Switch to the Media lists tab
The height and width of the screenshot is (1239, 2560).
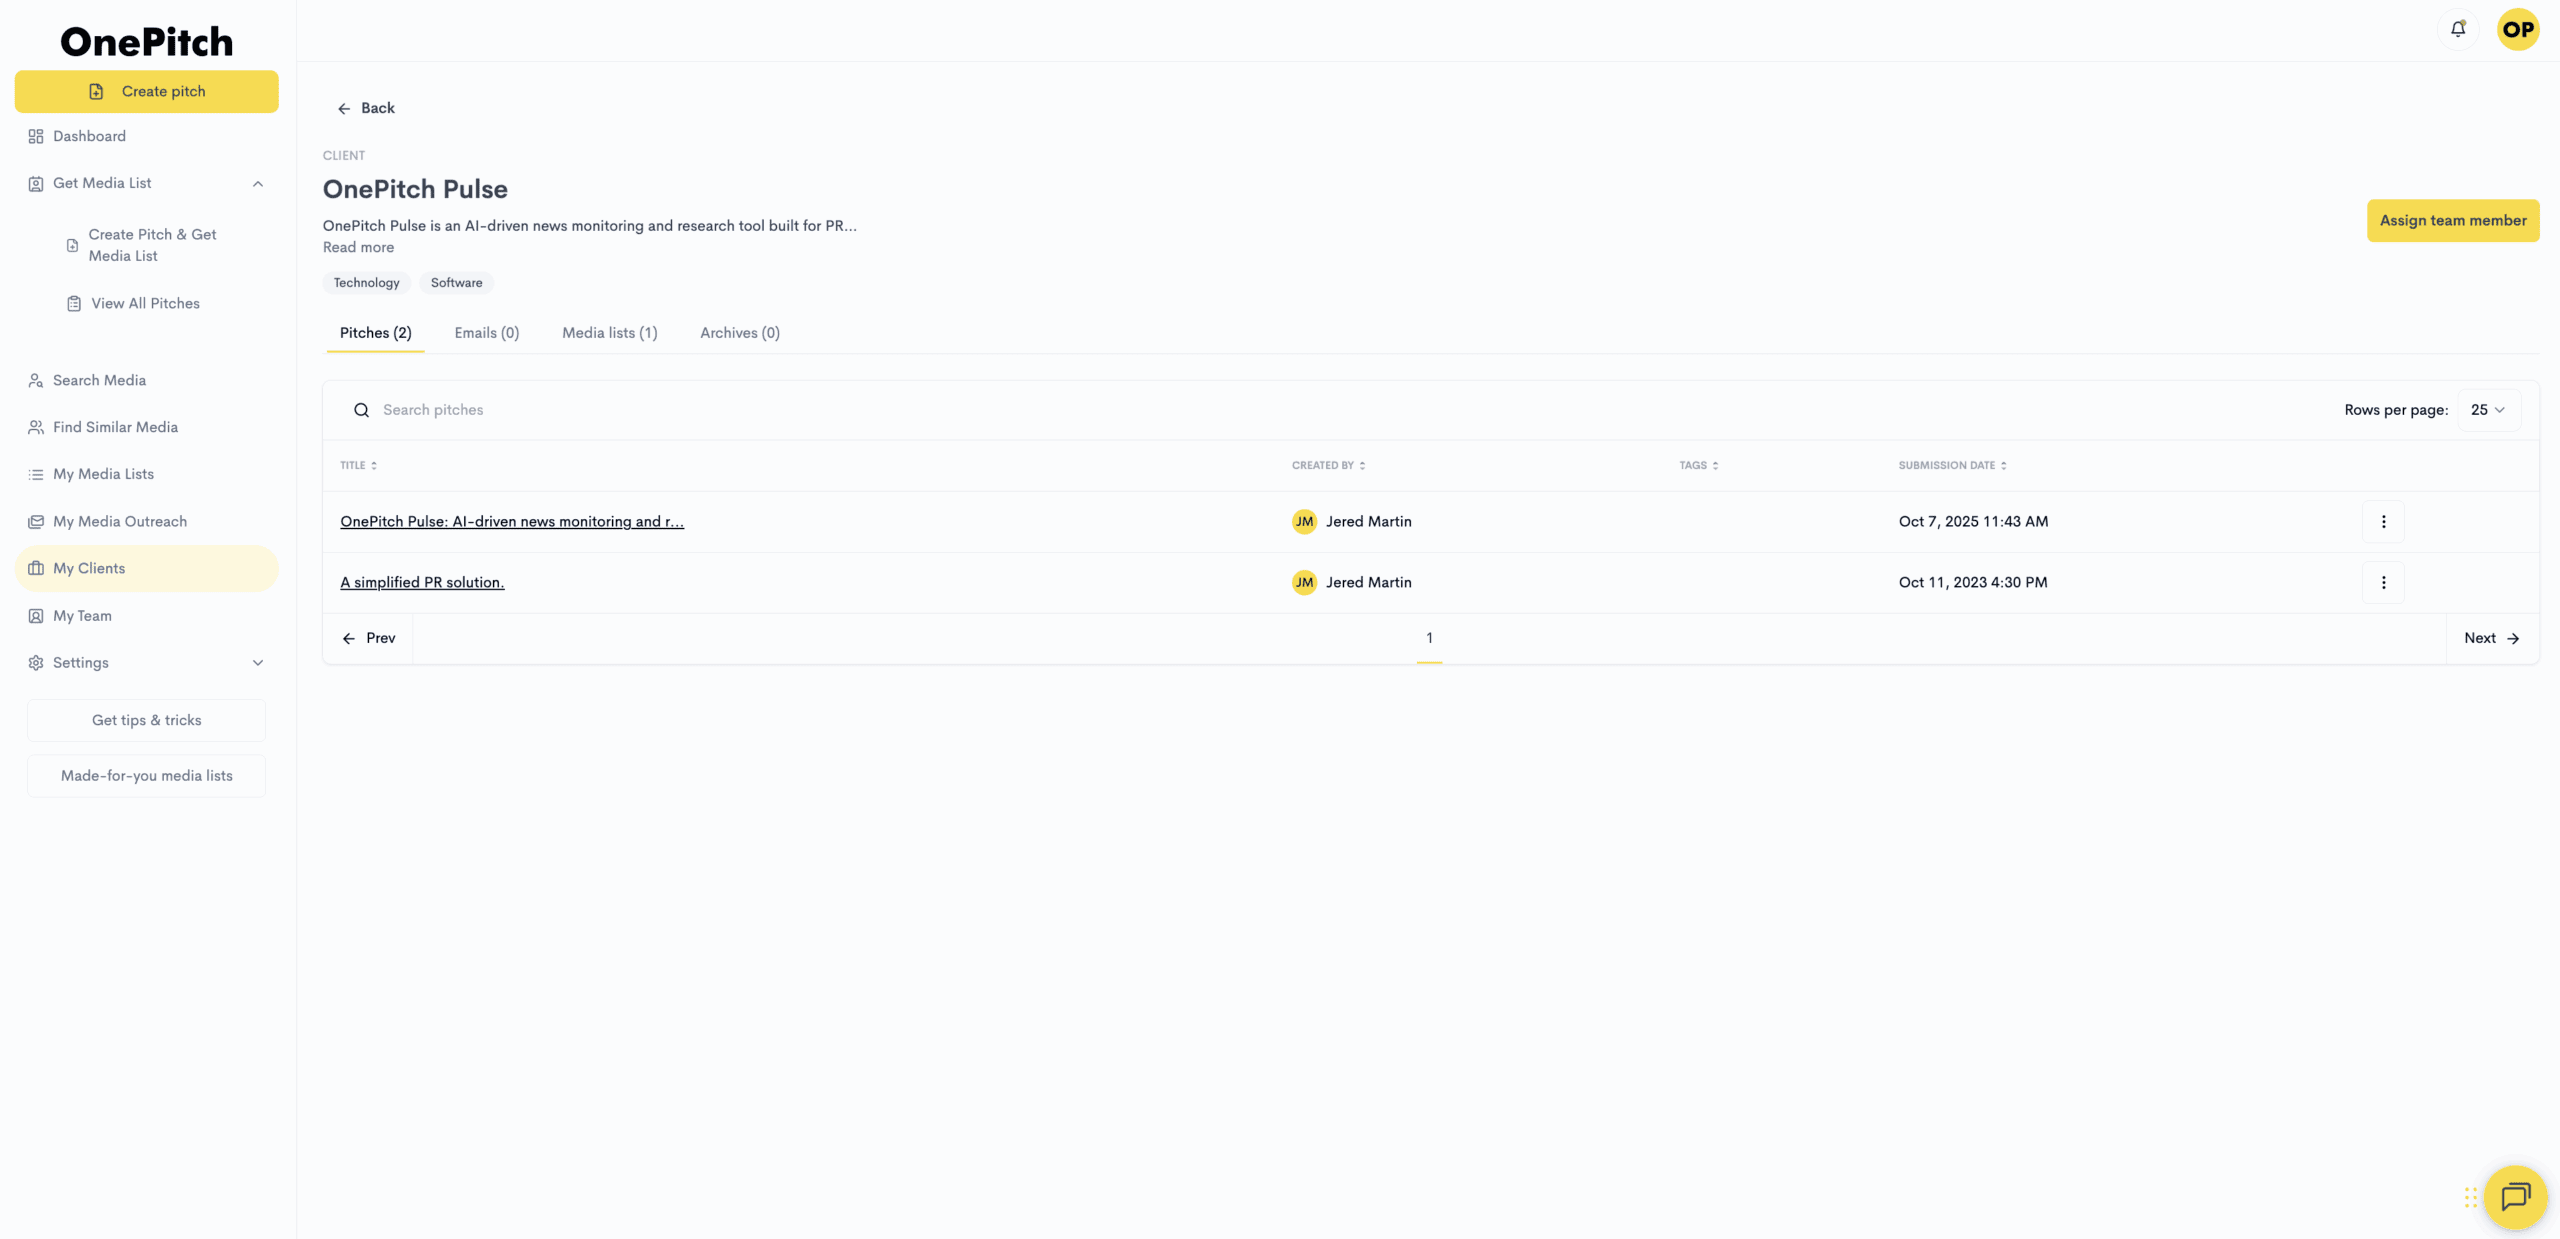coord(609,333)
